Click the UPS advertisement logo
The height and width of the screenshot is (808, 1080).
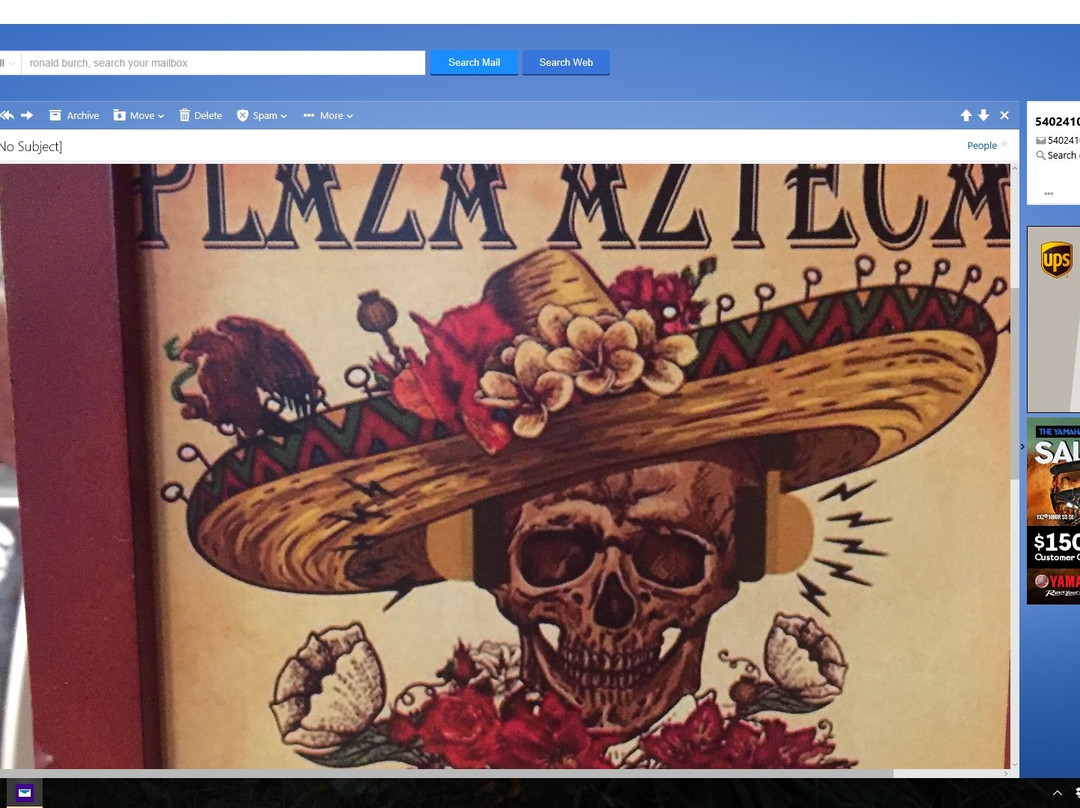pyautogui.click(x=1056, y=260)
